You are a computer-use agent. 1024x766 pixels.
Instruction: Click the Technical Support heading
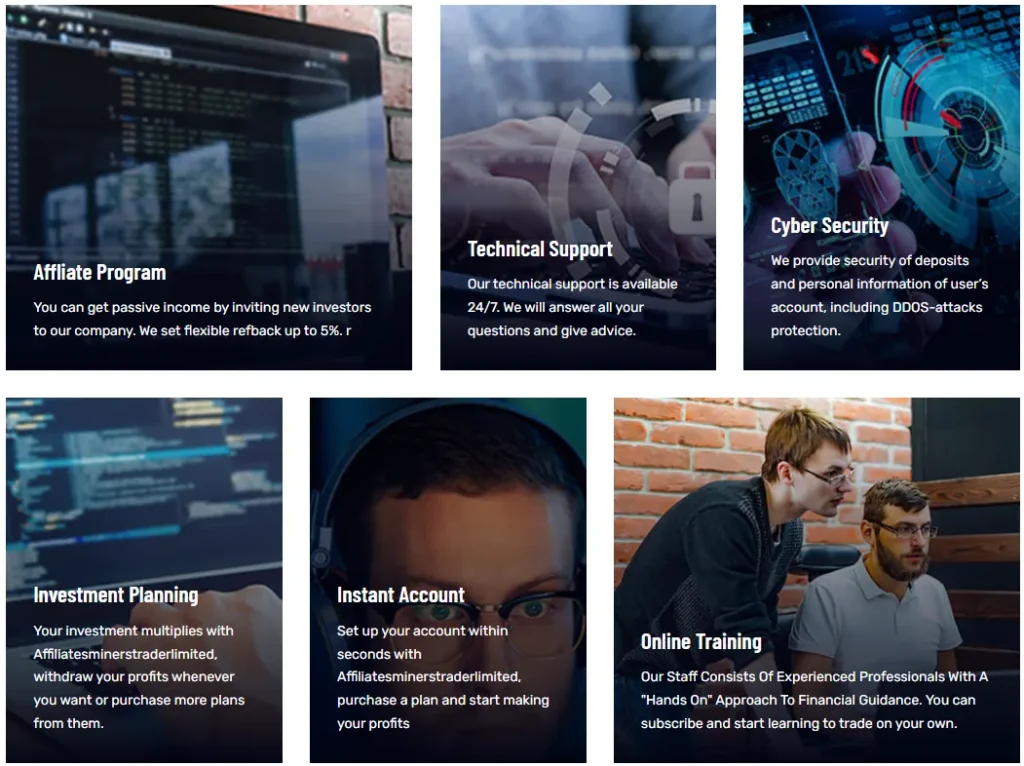click(x=539, y=249)
